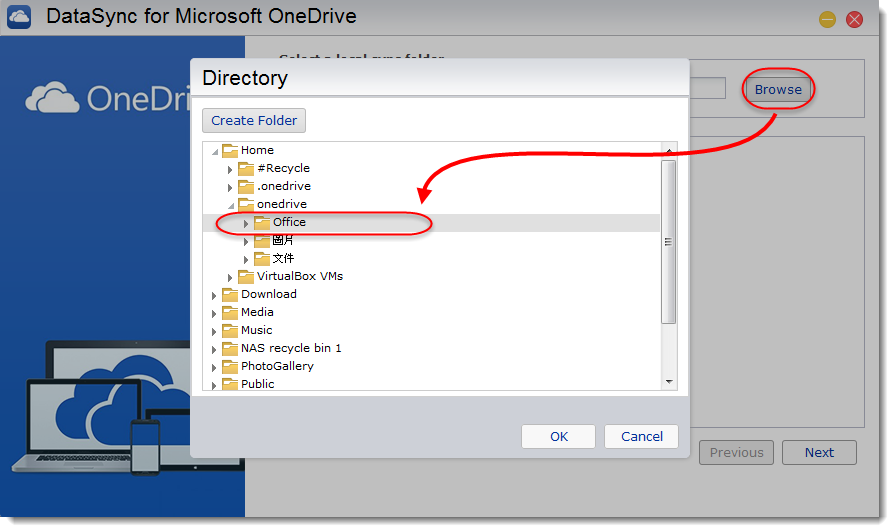894x532 pixels.
Task: Expand the NAS recycle bin 1 node
Action: pos(214,350)
